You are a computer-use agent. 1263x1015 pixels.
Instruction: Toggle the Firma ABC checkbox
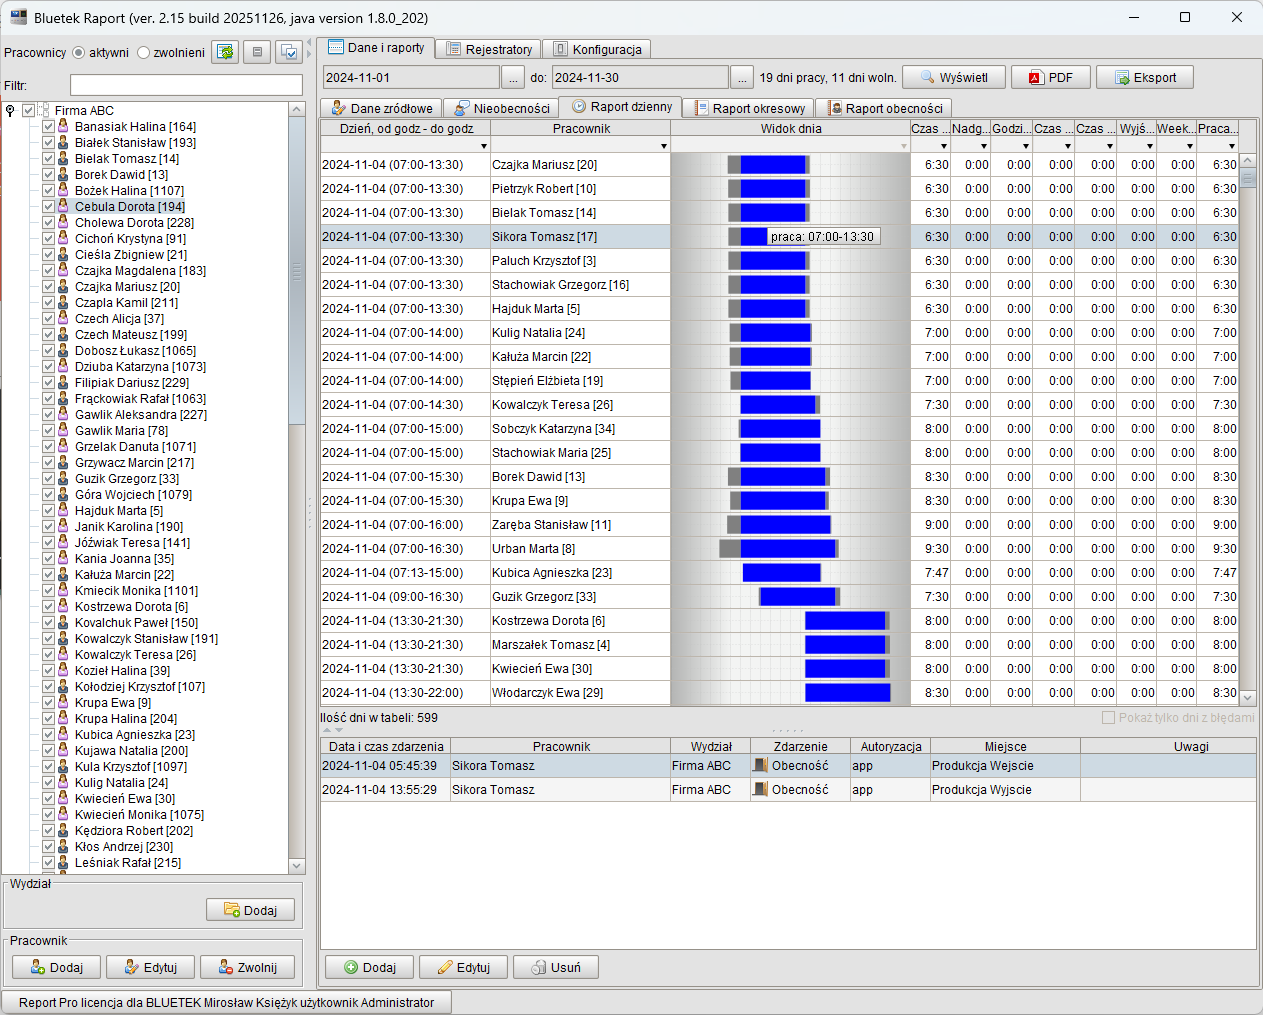(x=29, y=111)
